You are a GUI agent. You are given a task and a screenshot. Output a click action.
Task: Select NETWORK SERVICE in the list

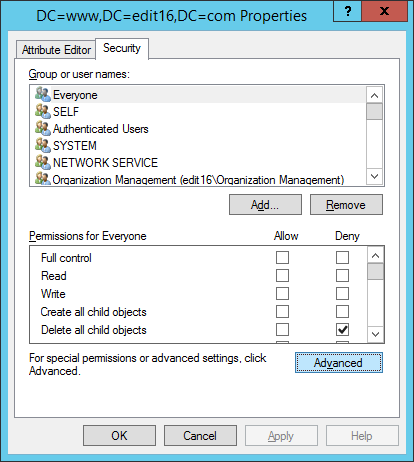click(105, 163)
